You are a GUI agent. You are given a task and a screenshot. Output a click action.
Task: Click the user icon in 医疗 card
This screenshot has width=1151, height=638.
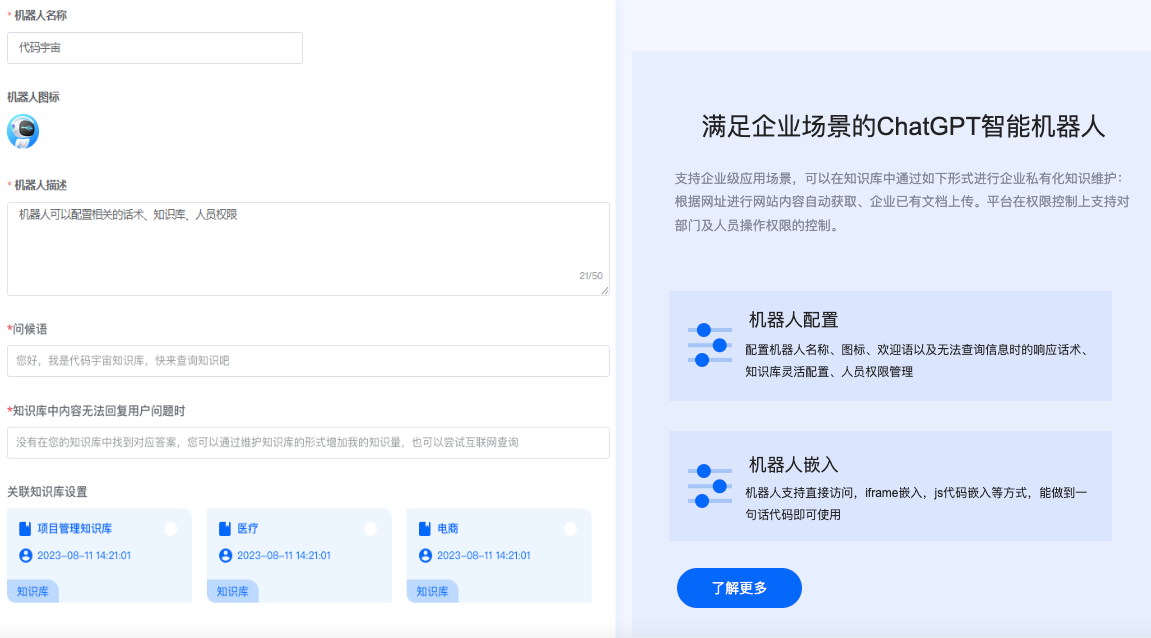tap(225, 556)
